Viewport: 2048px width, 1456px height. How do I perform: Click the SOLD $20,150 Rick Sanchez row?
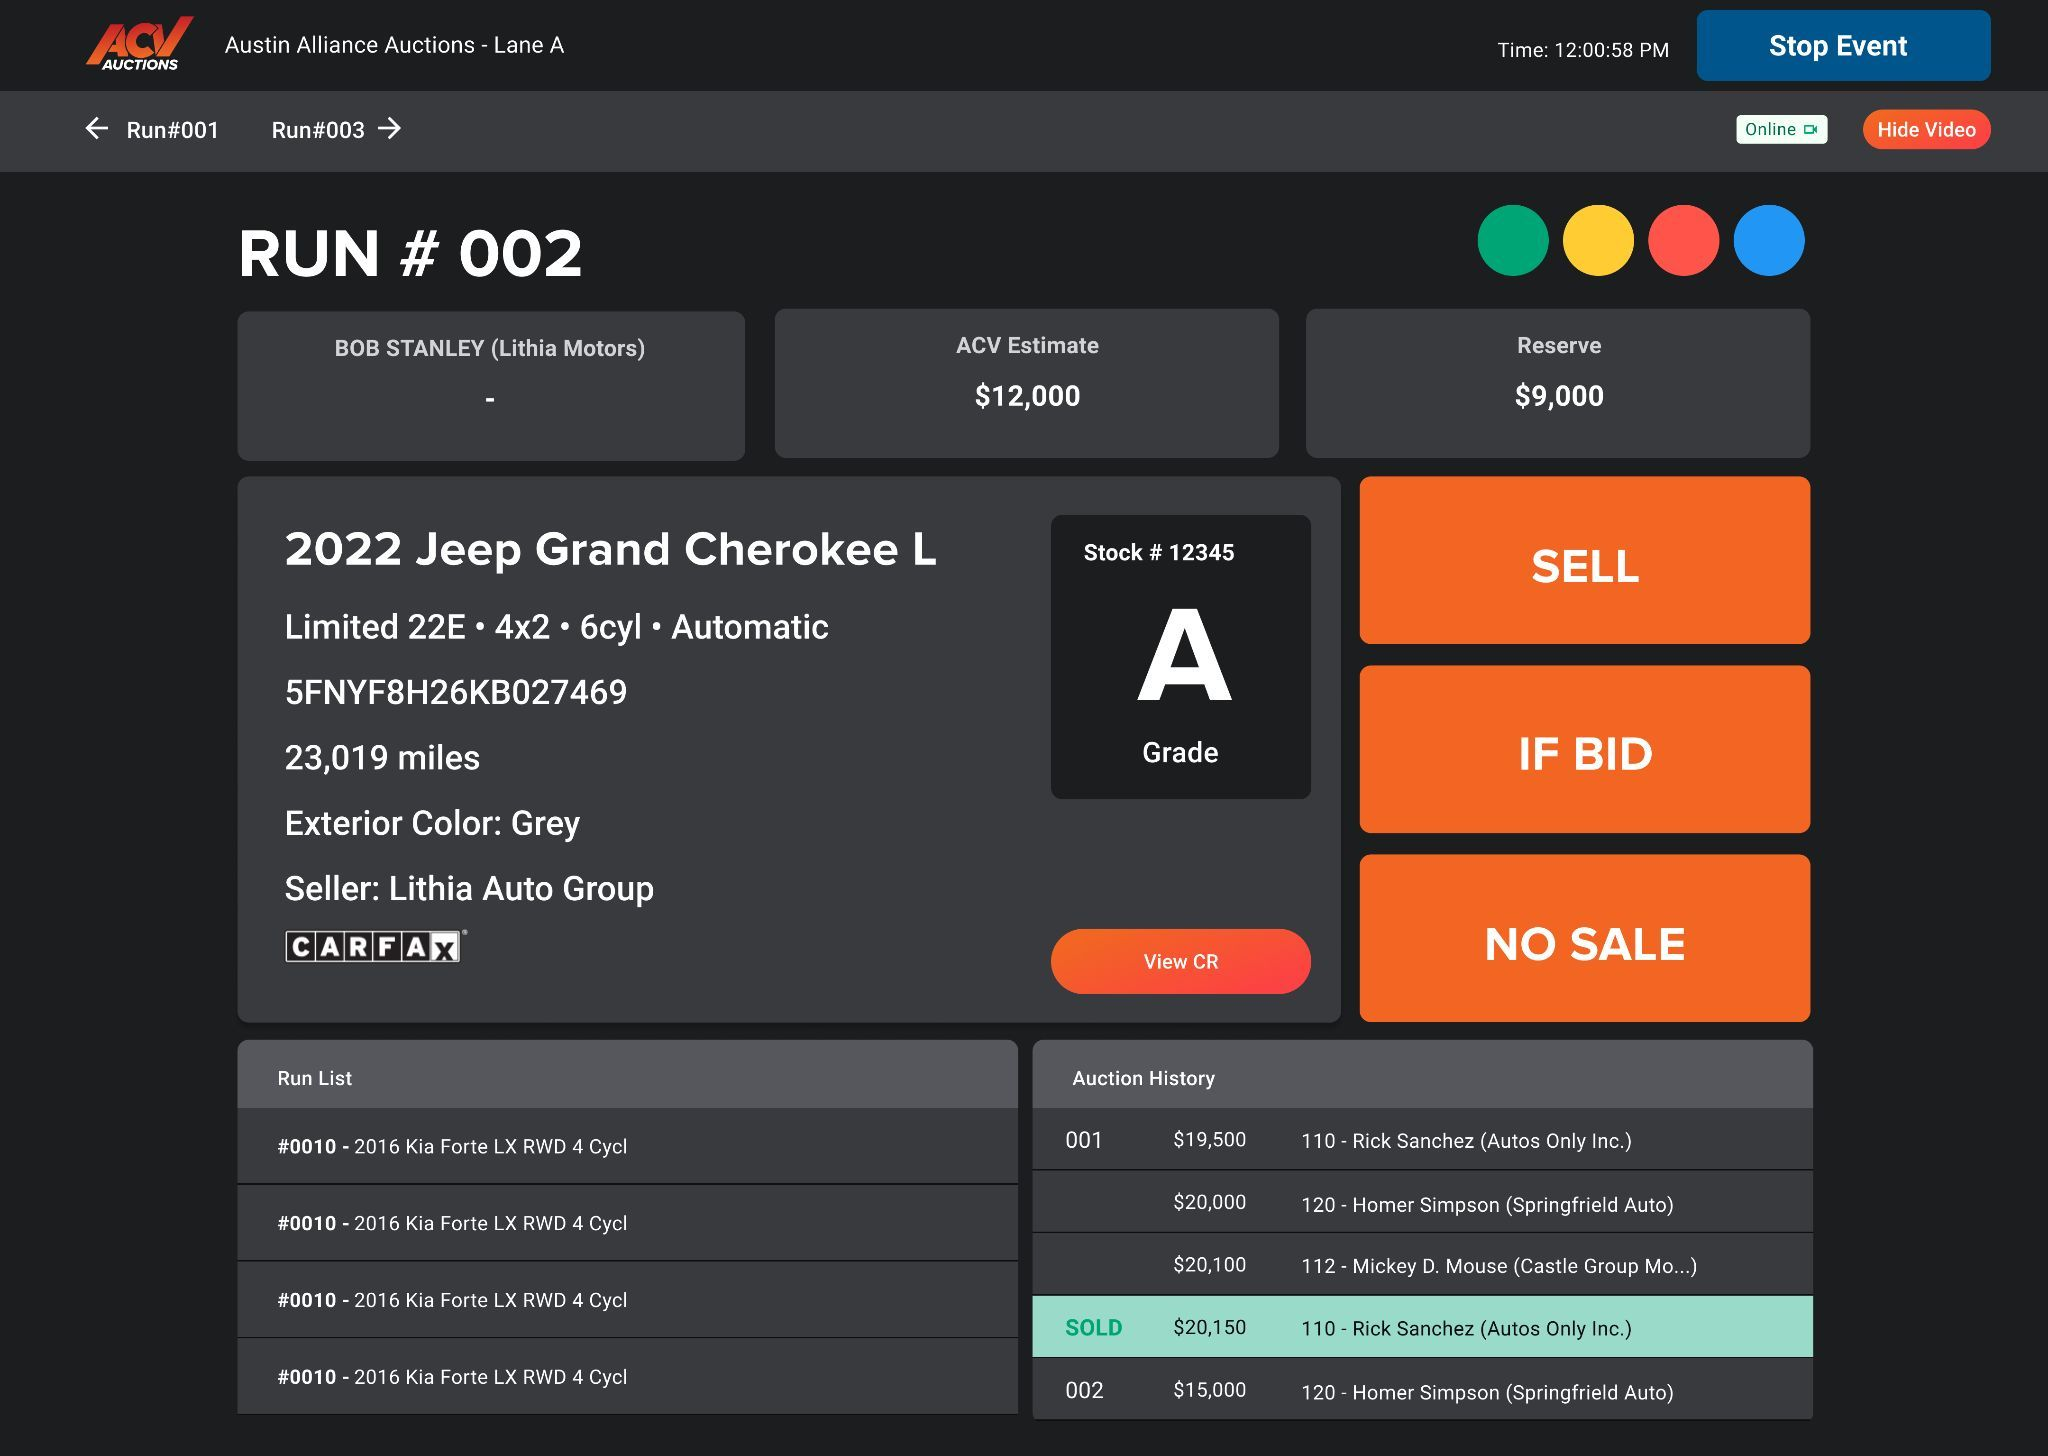pyautogui.click(x=1422, y=1327)
